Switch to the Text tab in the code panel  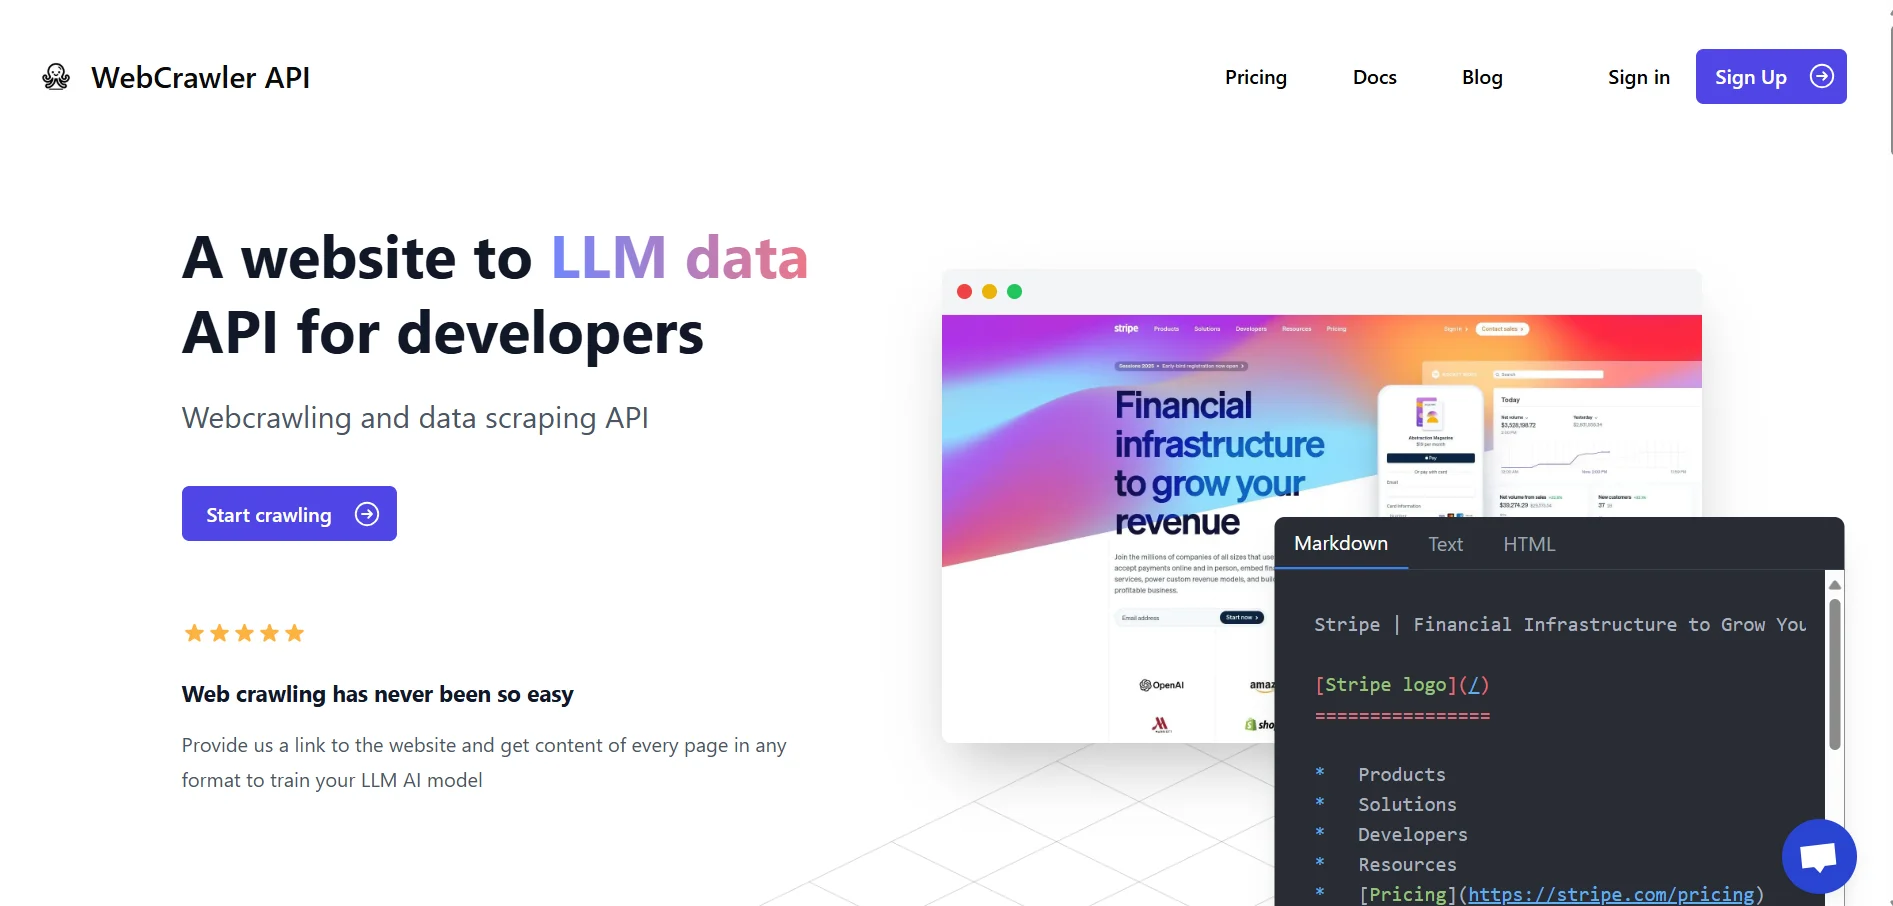click(1444, 544)
